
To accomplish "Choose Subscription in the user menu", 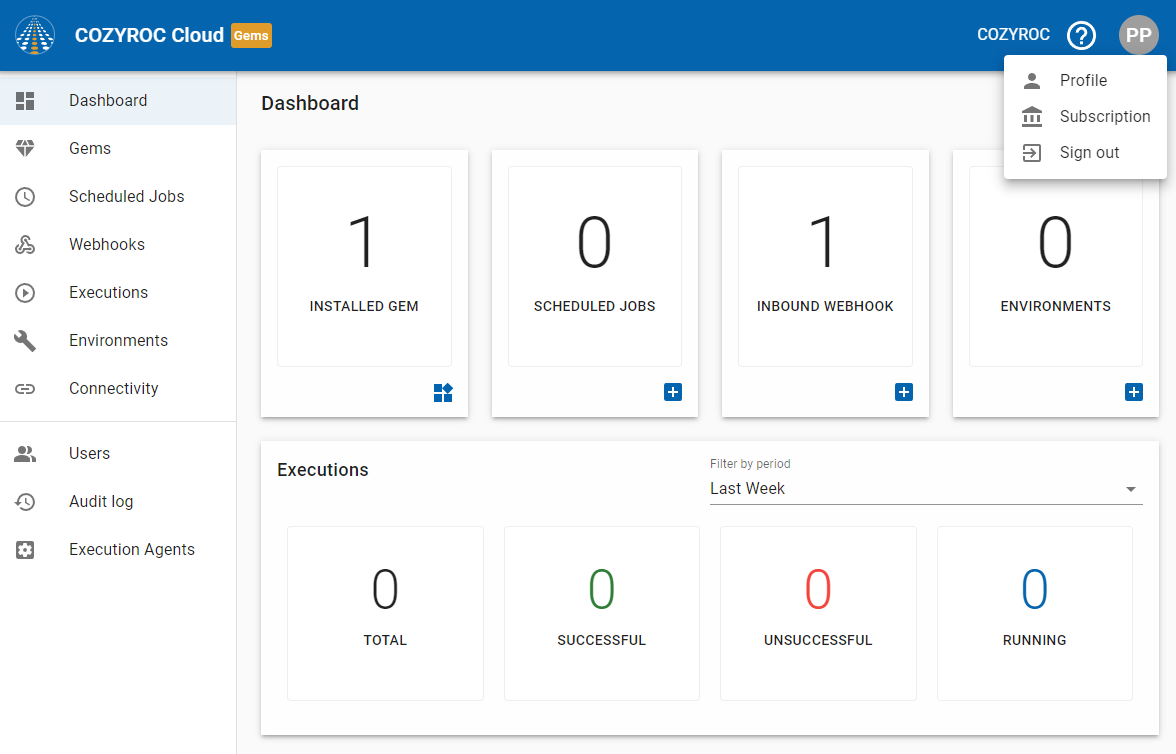I will [1104, 117].
